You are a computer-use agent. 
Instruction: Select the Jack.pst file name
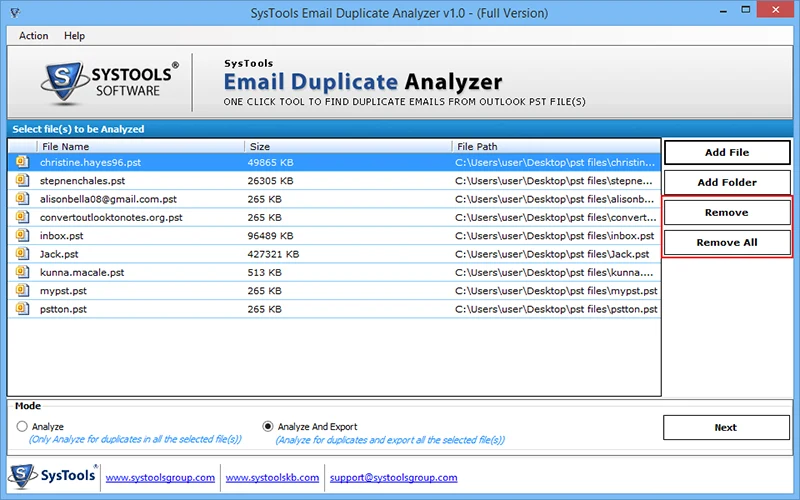59,255
